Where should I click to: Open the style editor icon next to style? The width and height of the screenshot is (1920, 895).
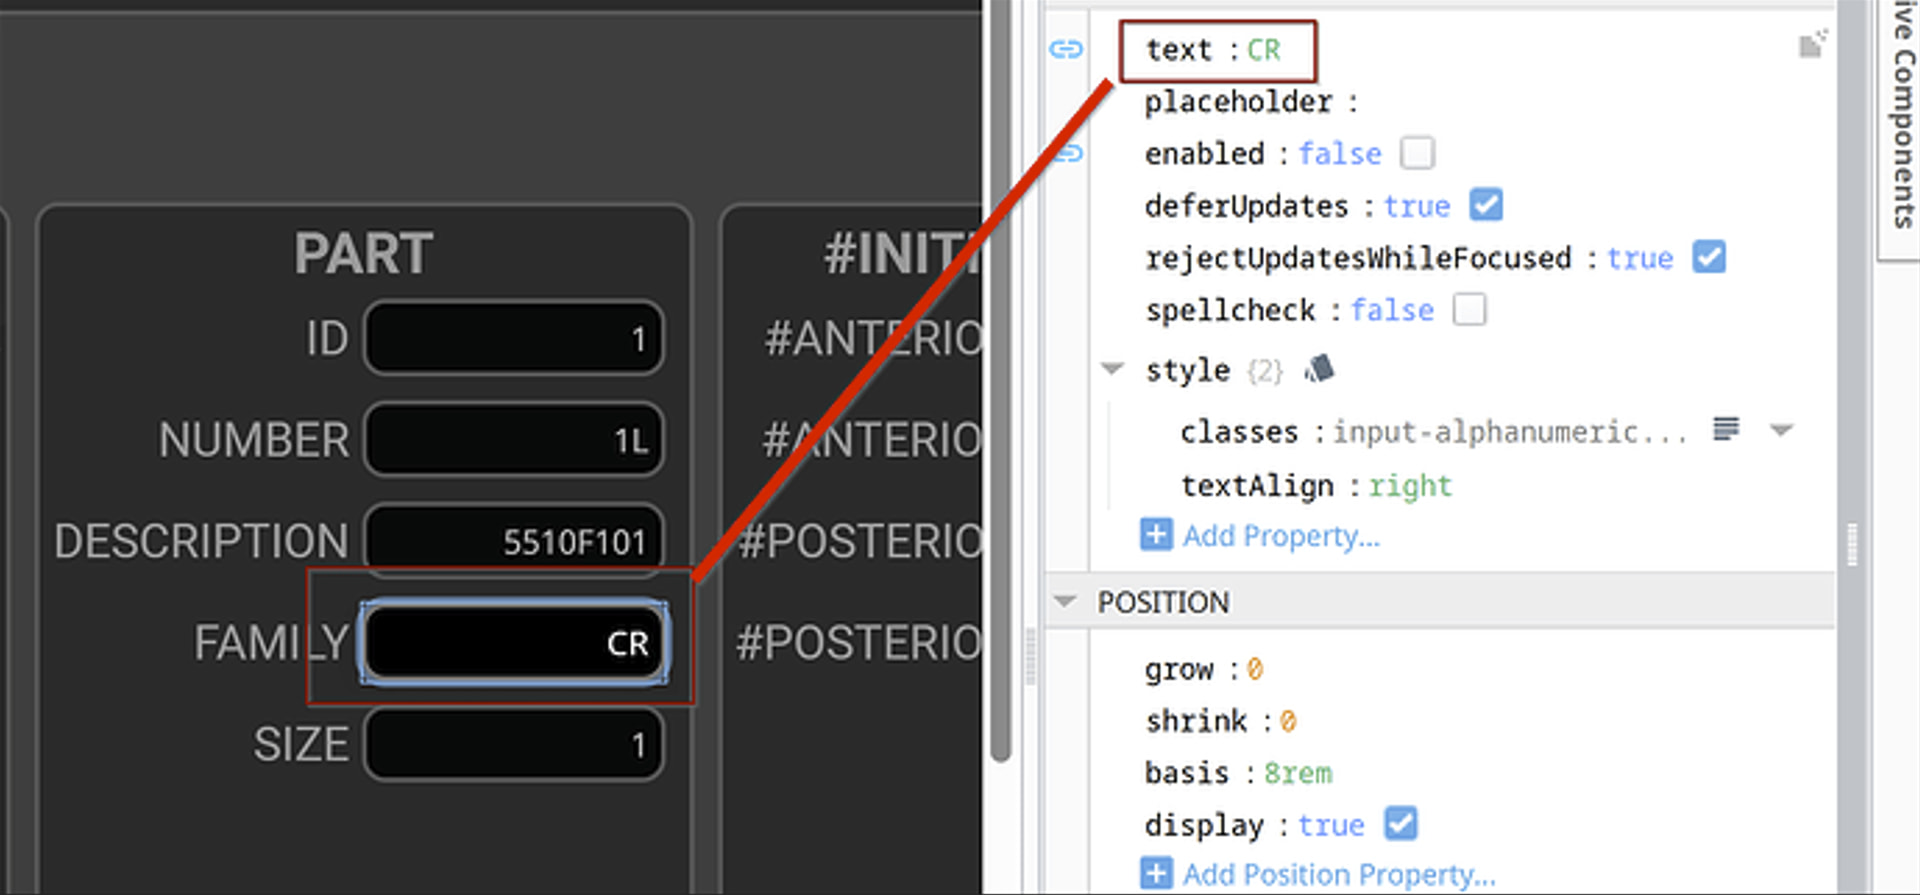tap(1320, 369)
